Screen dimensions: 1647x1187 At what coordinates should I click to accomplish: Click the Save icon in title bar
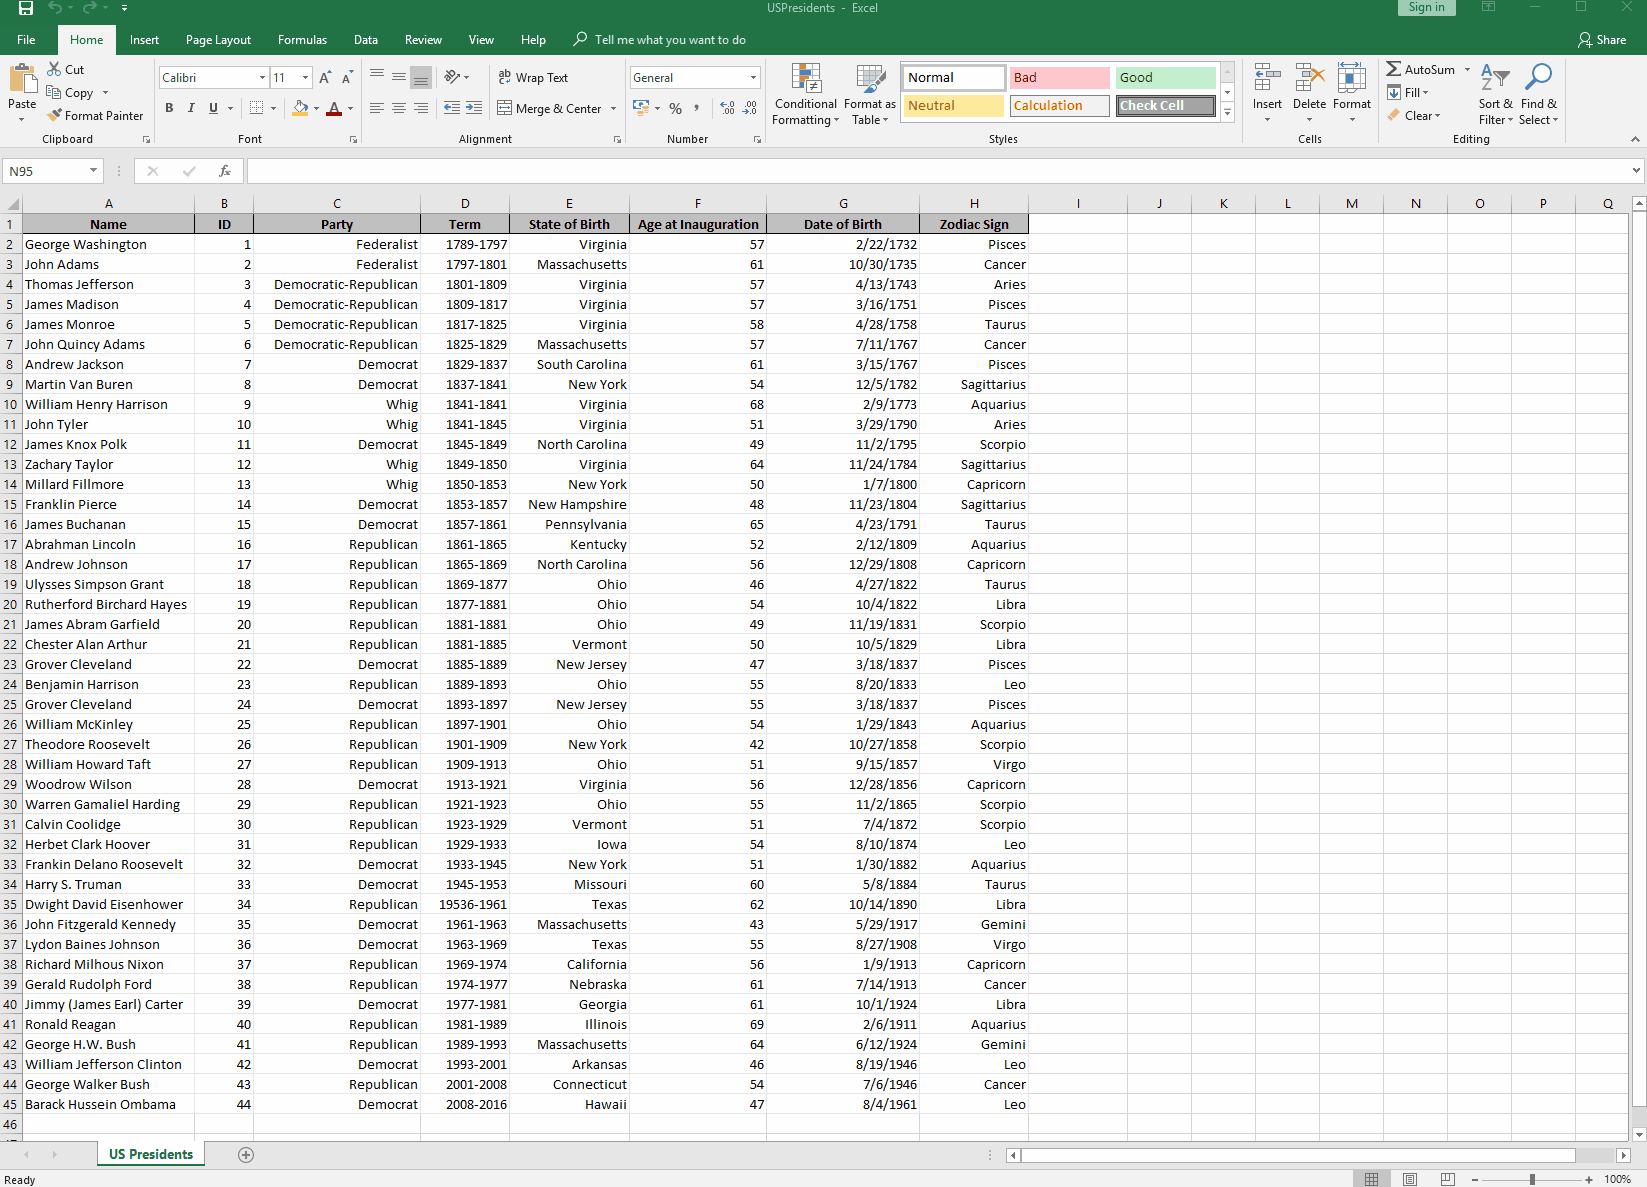click(26, 8)
